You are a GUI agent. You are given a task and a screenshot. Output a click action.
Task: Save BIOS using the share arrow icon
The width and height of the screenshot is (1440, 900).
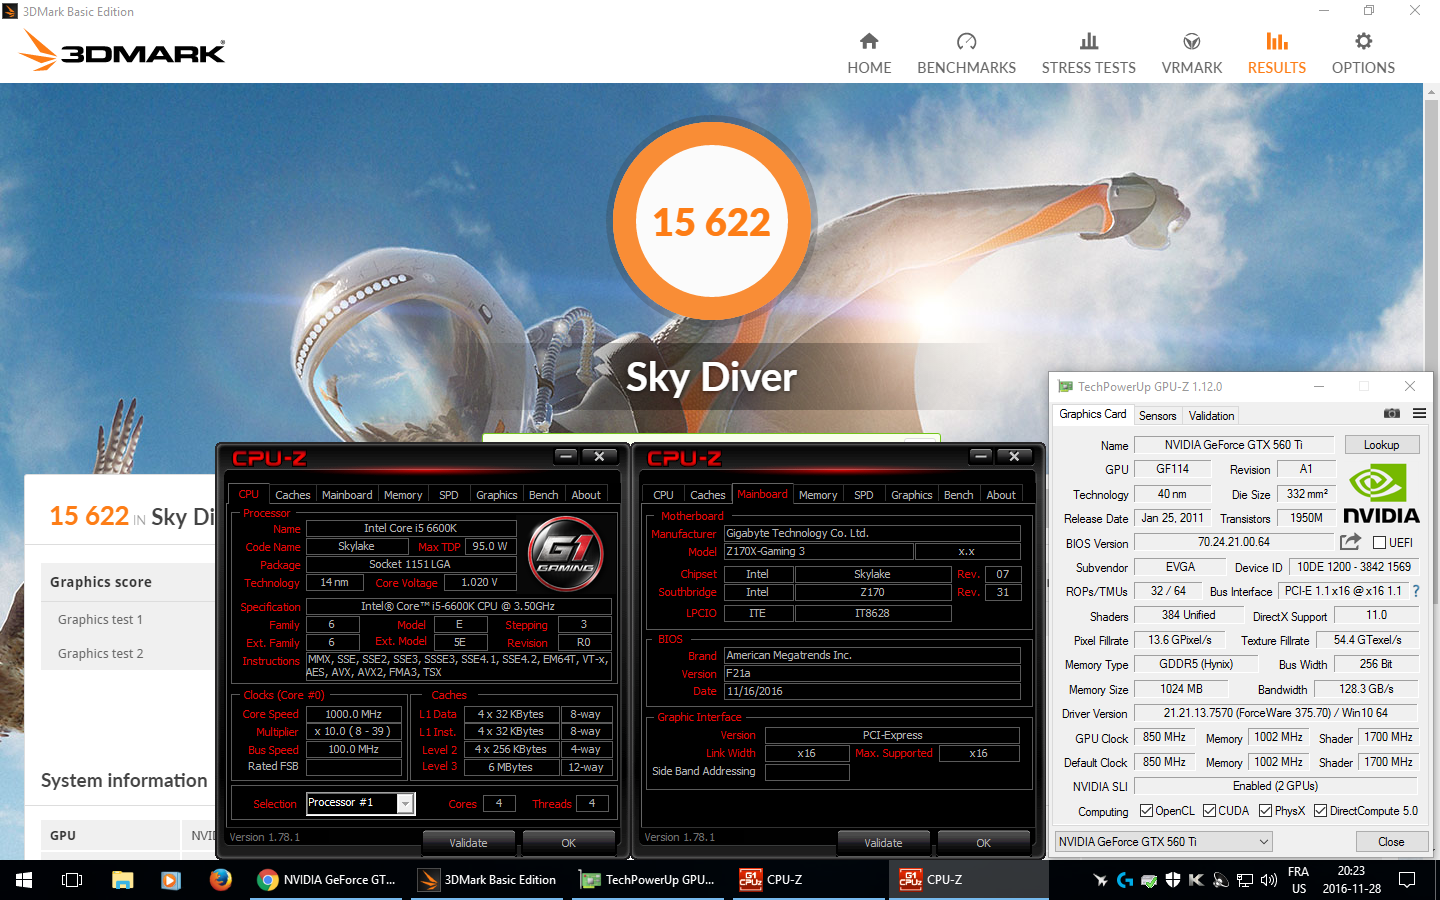pyautogui.click(x=1350, y=542)
